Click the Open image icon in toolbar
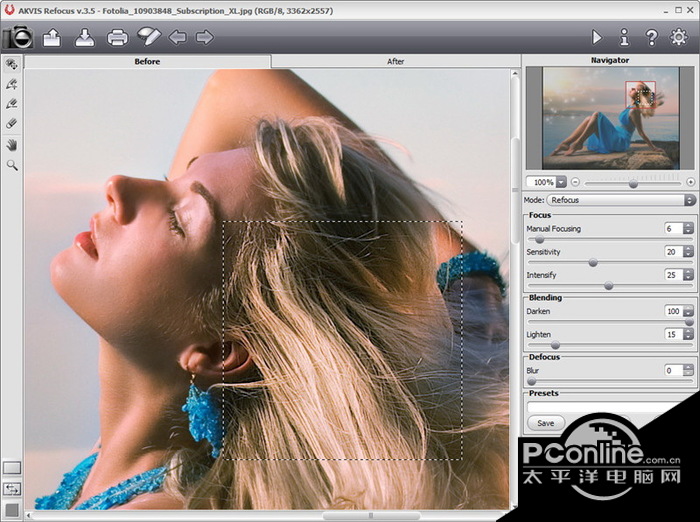 (x=52, y=38)
